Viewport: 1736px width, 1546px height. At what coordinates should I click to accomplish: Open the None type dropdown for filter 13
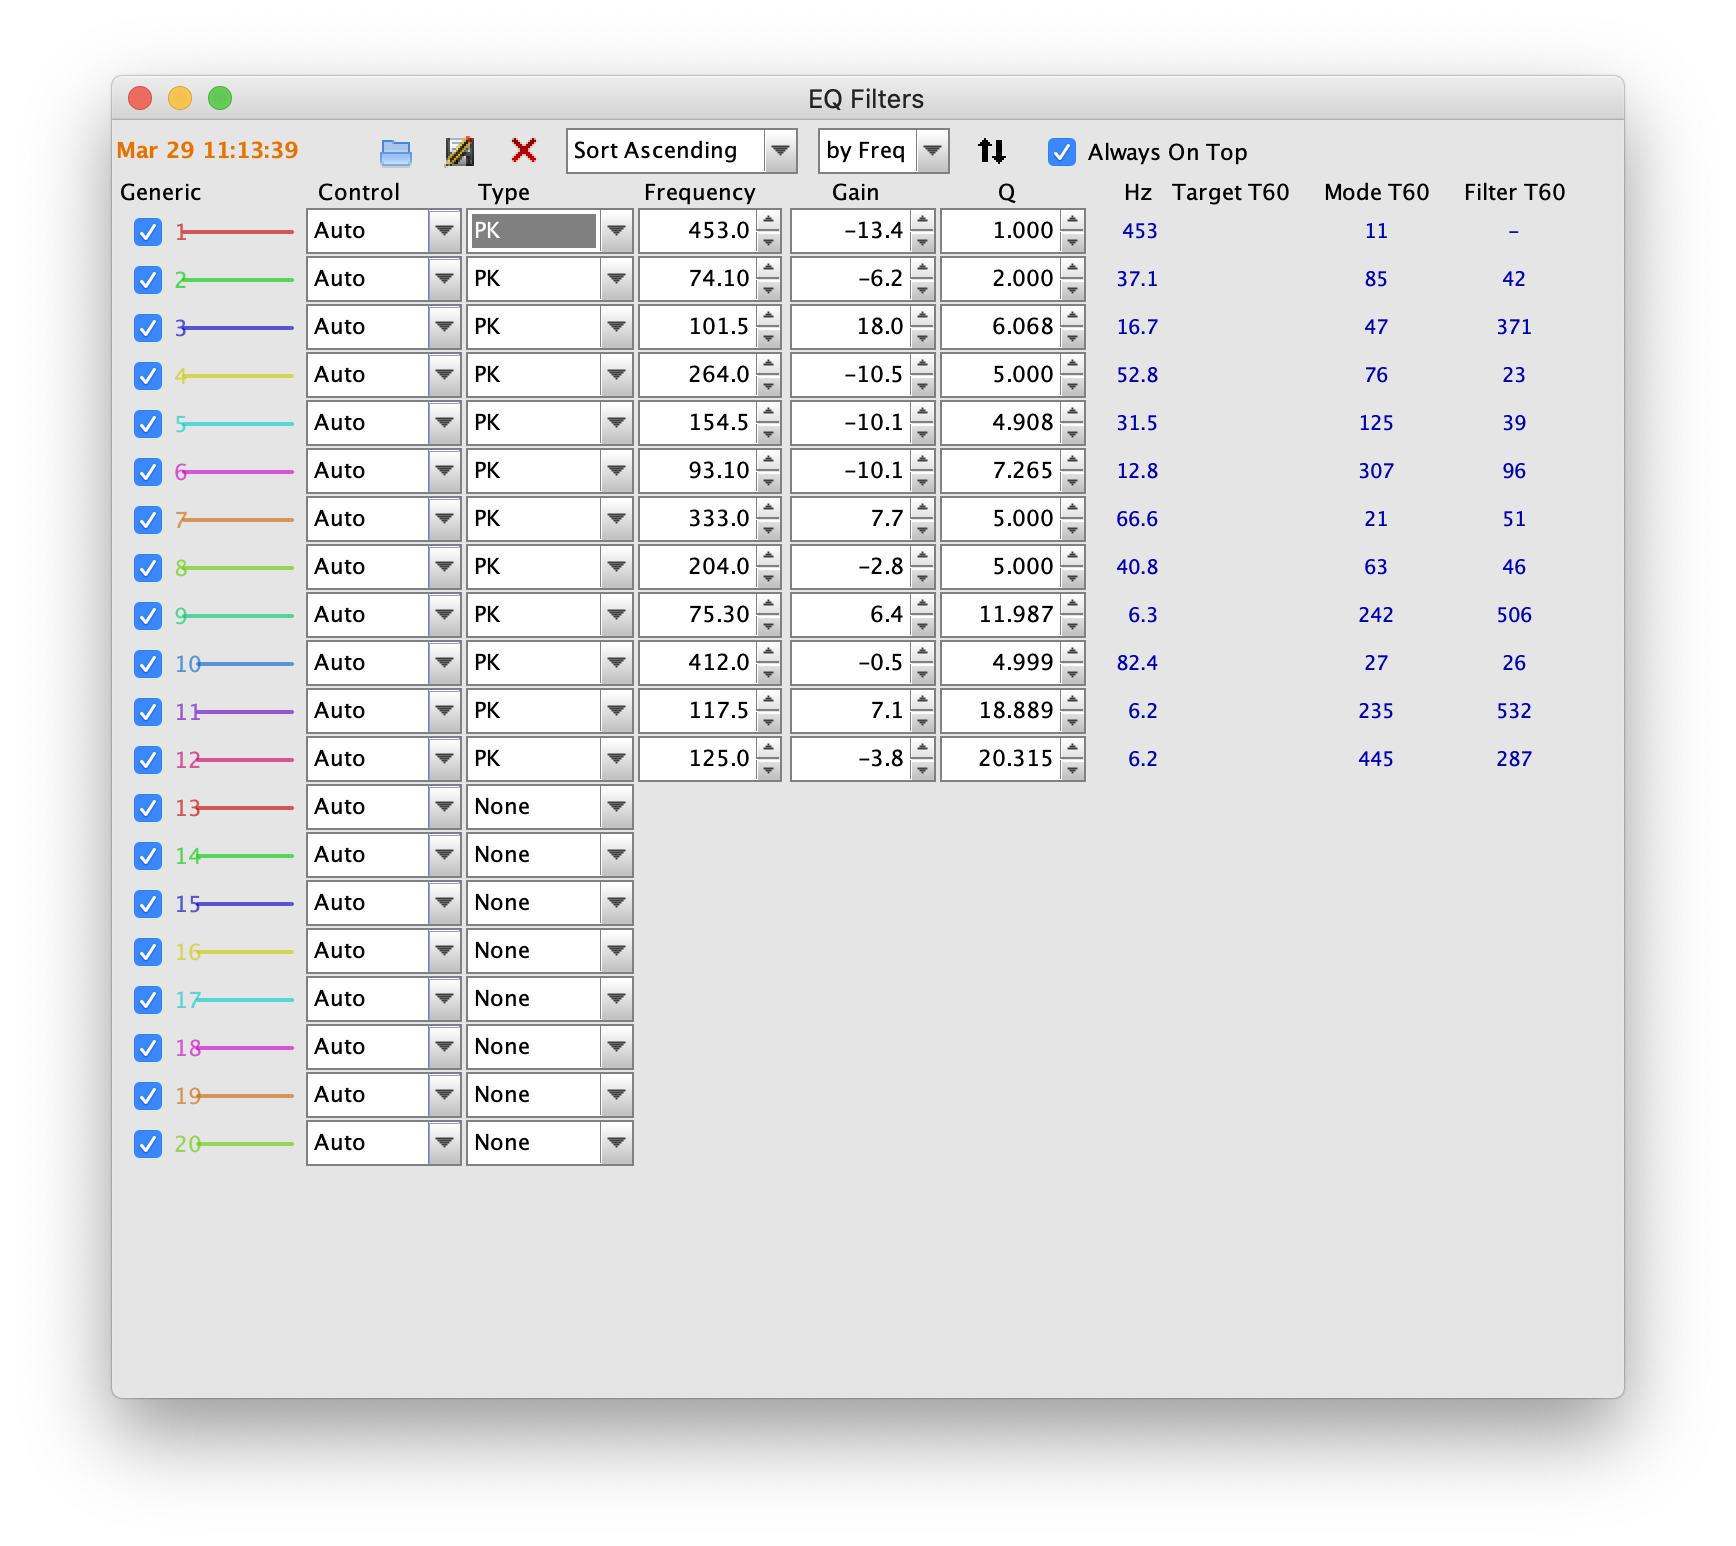pyautogui.click(x=550, y=807)
